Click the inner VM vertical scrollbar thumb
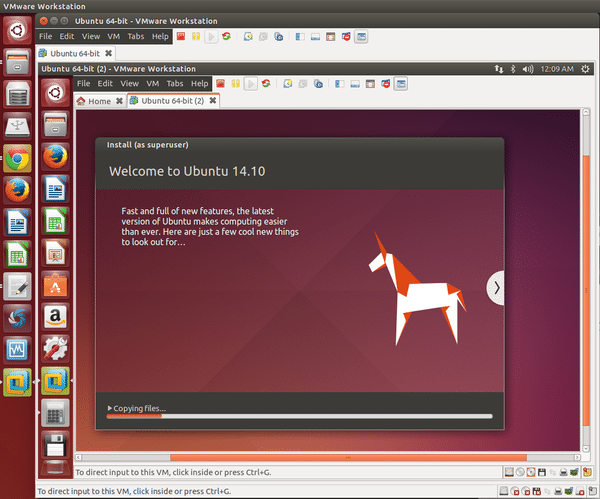 (x=586, y=290)
